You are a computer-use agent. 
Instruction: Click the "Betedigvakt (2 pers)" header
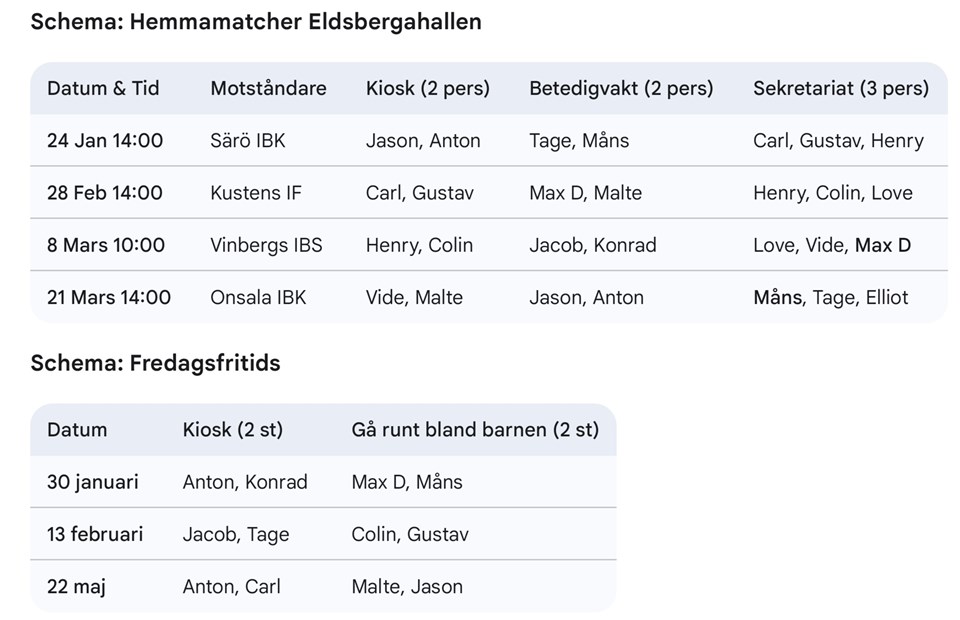[x=621, y=88]
